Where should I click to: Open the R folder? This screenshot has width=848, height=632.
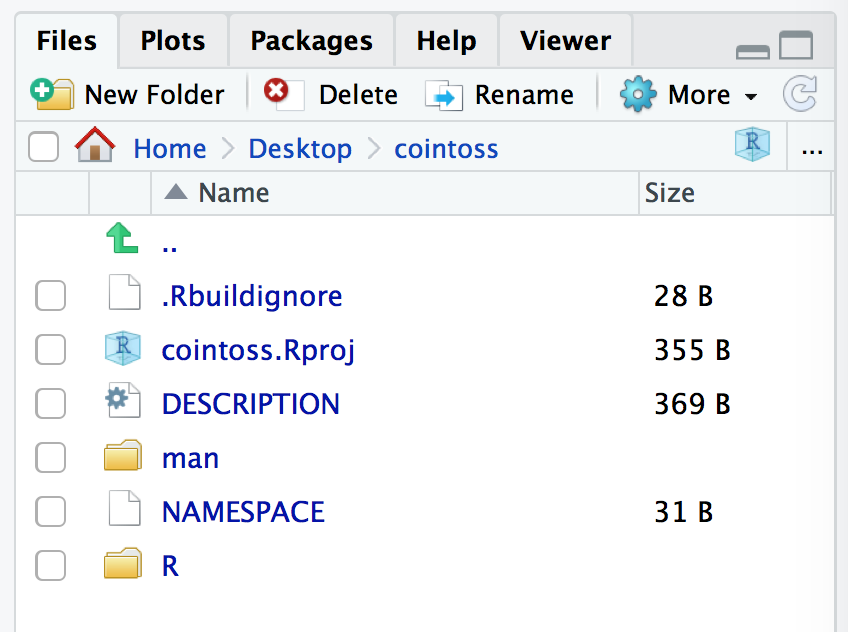pyautogui.click(x=170, y=566)
